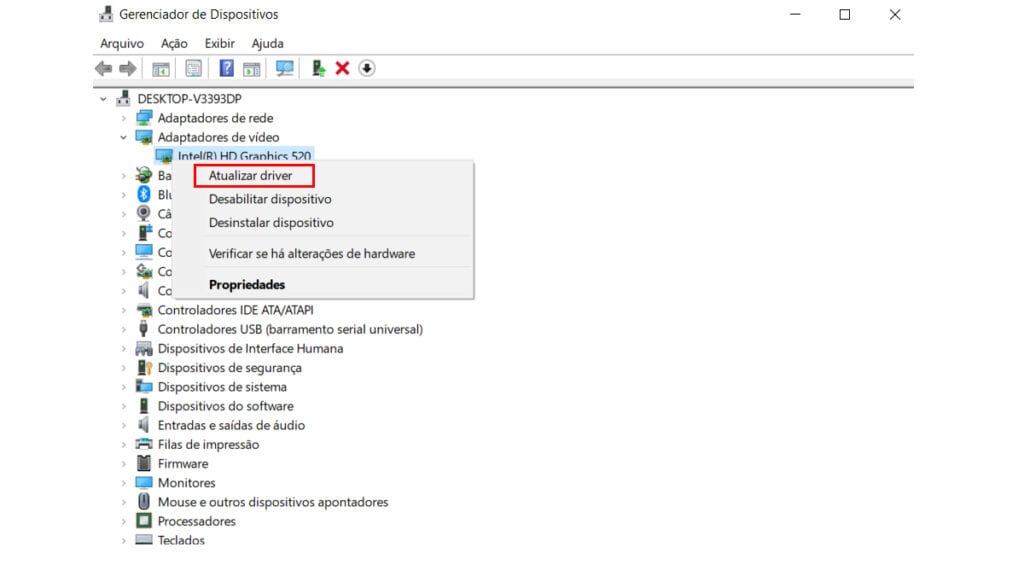Click the mouse devices icon

coord(144,502)
